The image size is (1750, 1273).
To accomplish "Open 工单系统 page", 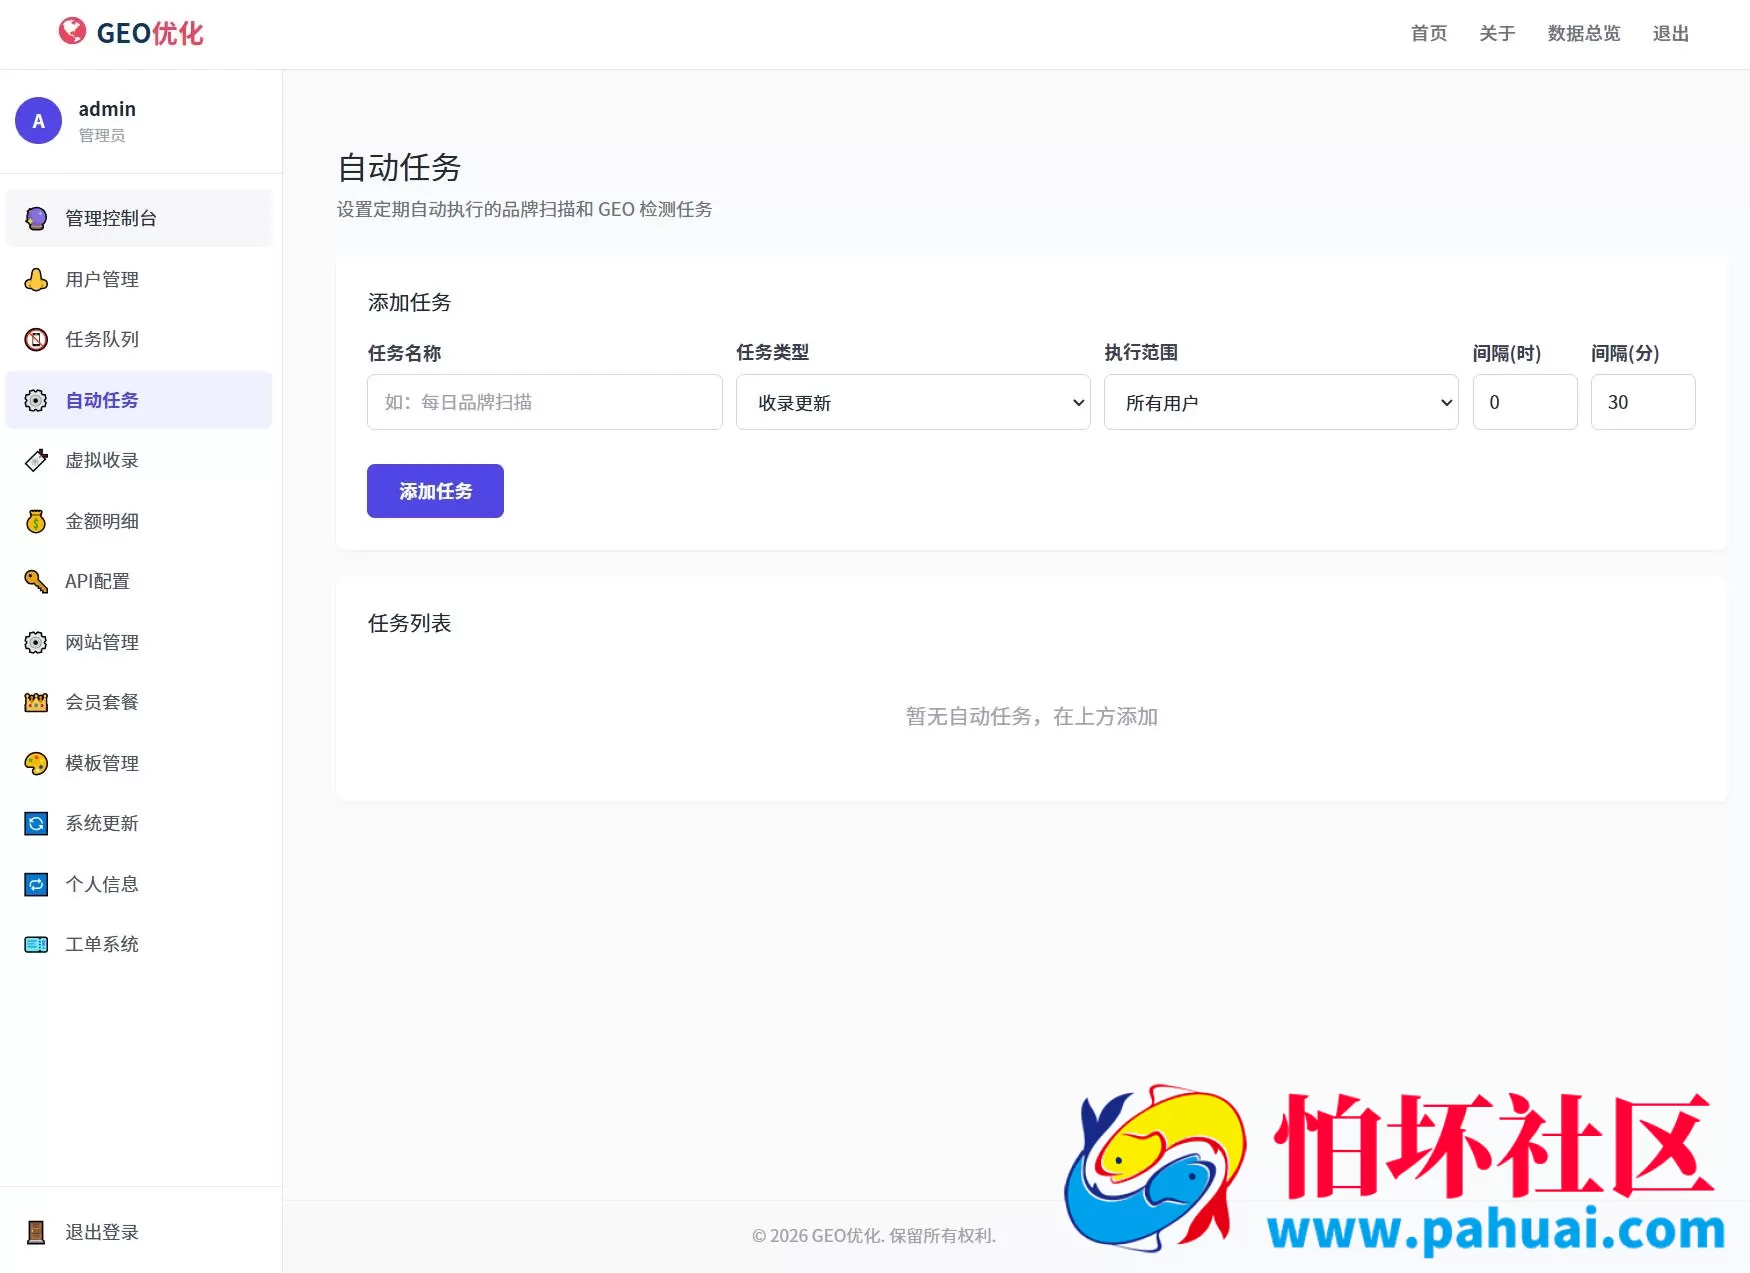I will [139, 944].
